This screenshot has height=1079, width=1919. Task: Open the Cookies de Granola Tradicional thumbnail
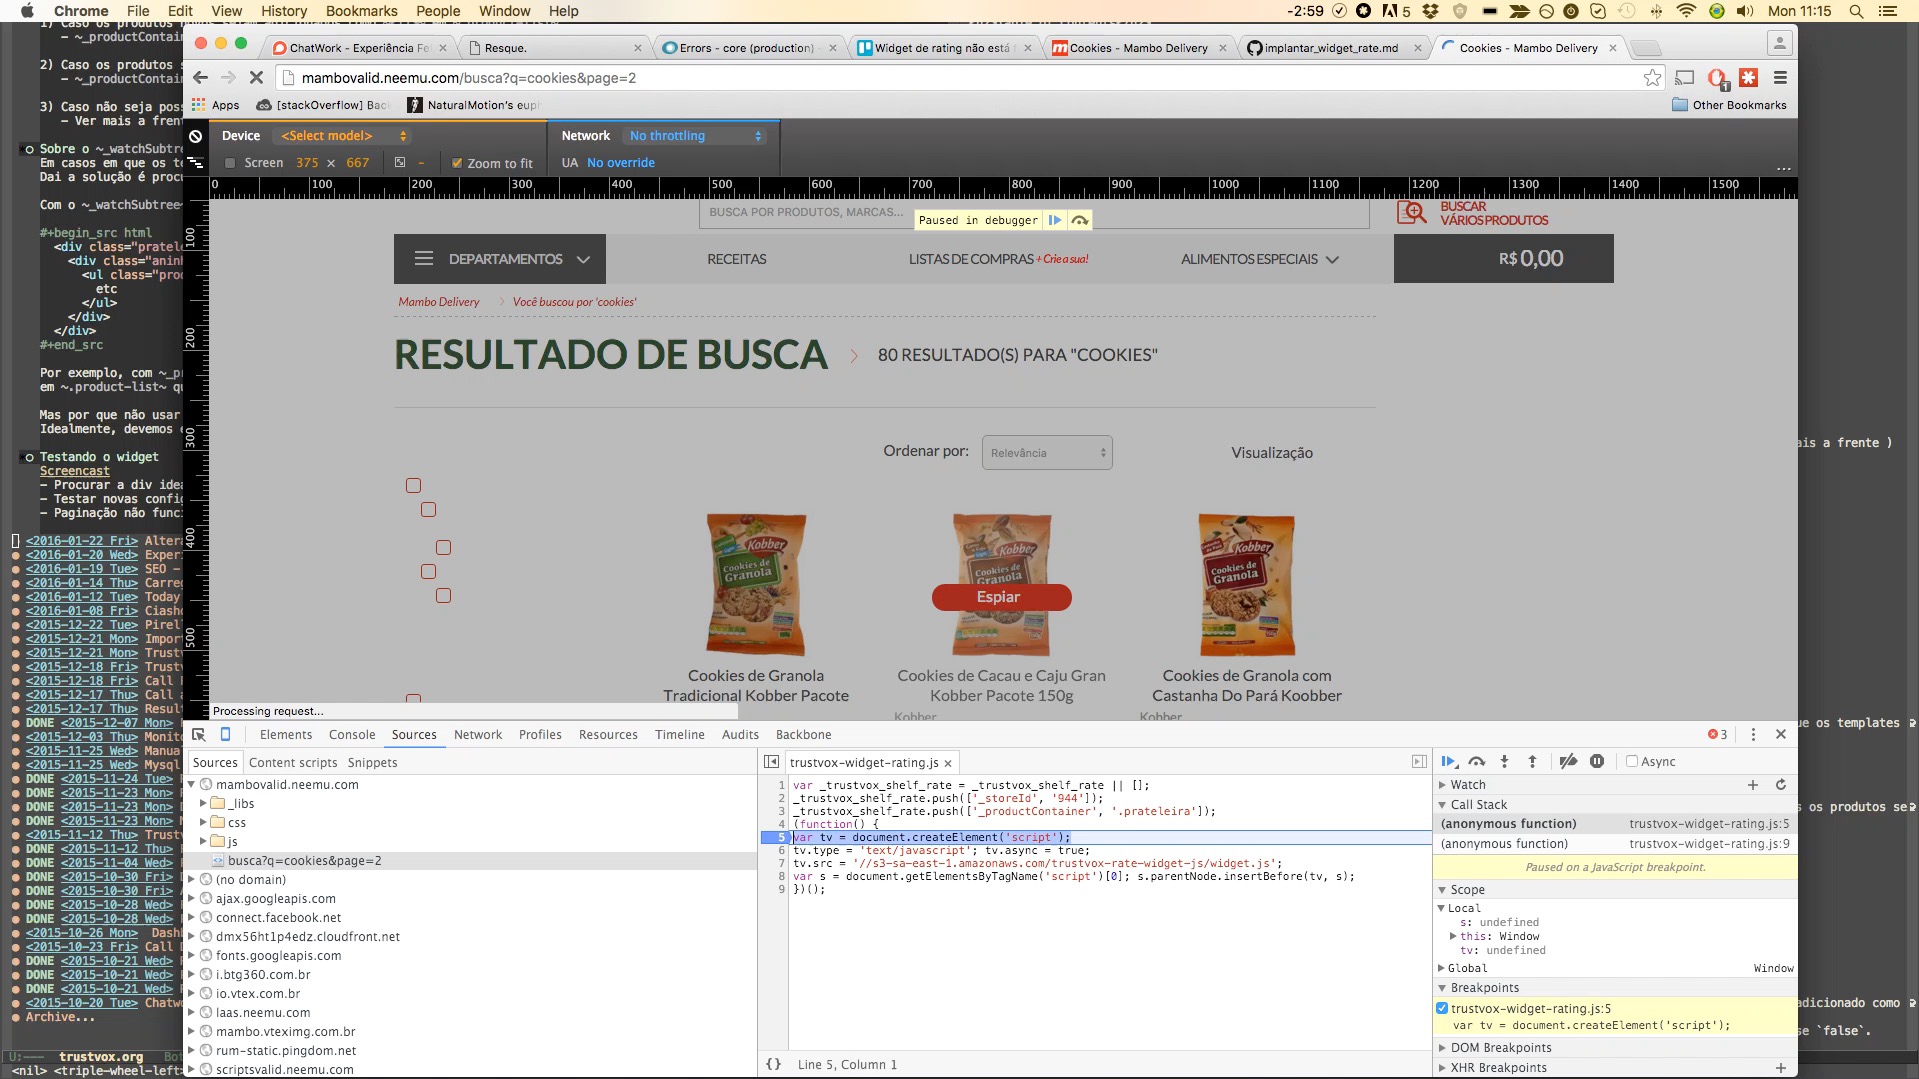[756, 585]
